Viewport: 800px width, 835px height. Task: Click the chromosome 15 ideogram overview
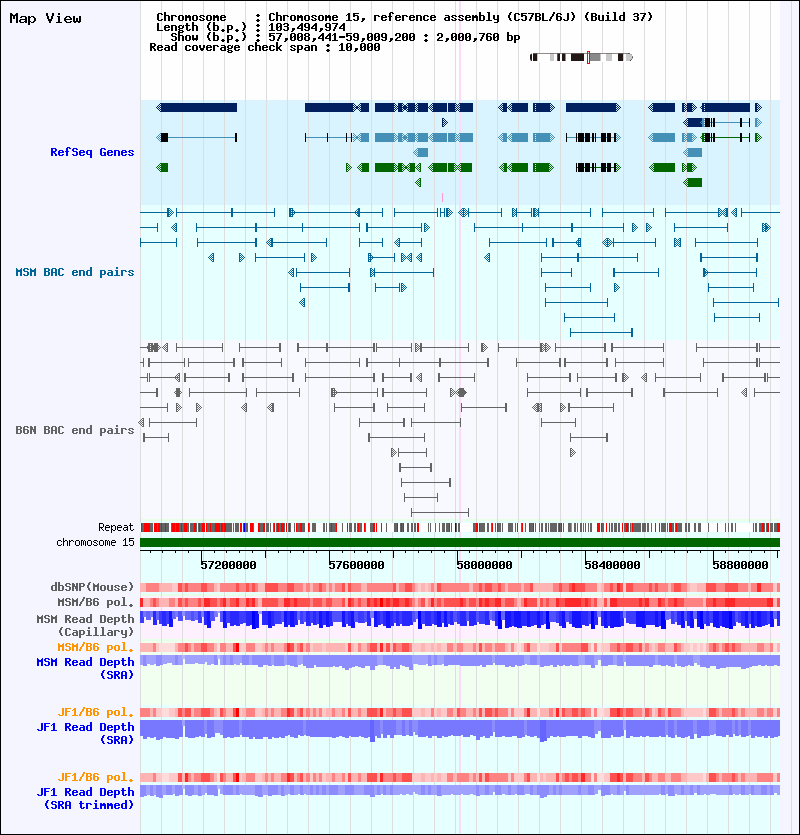(x=581, y=57)
